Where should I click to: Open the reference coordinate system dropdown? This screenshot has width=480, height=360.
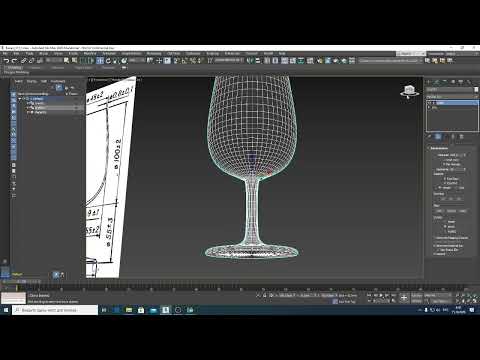(137, 60)
